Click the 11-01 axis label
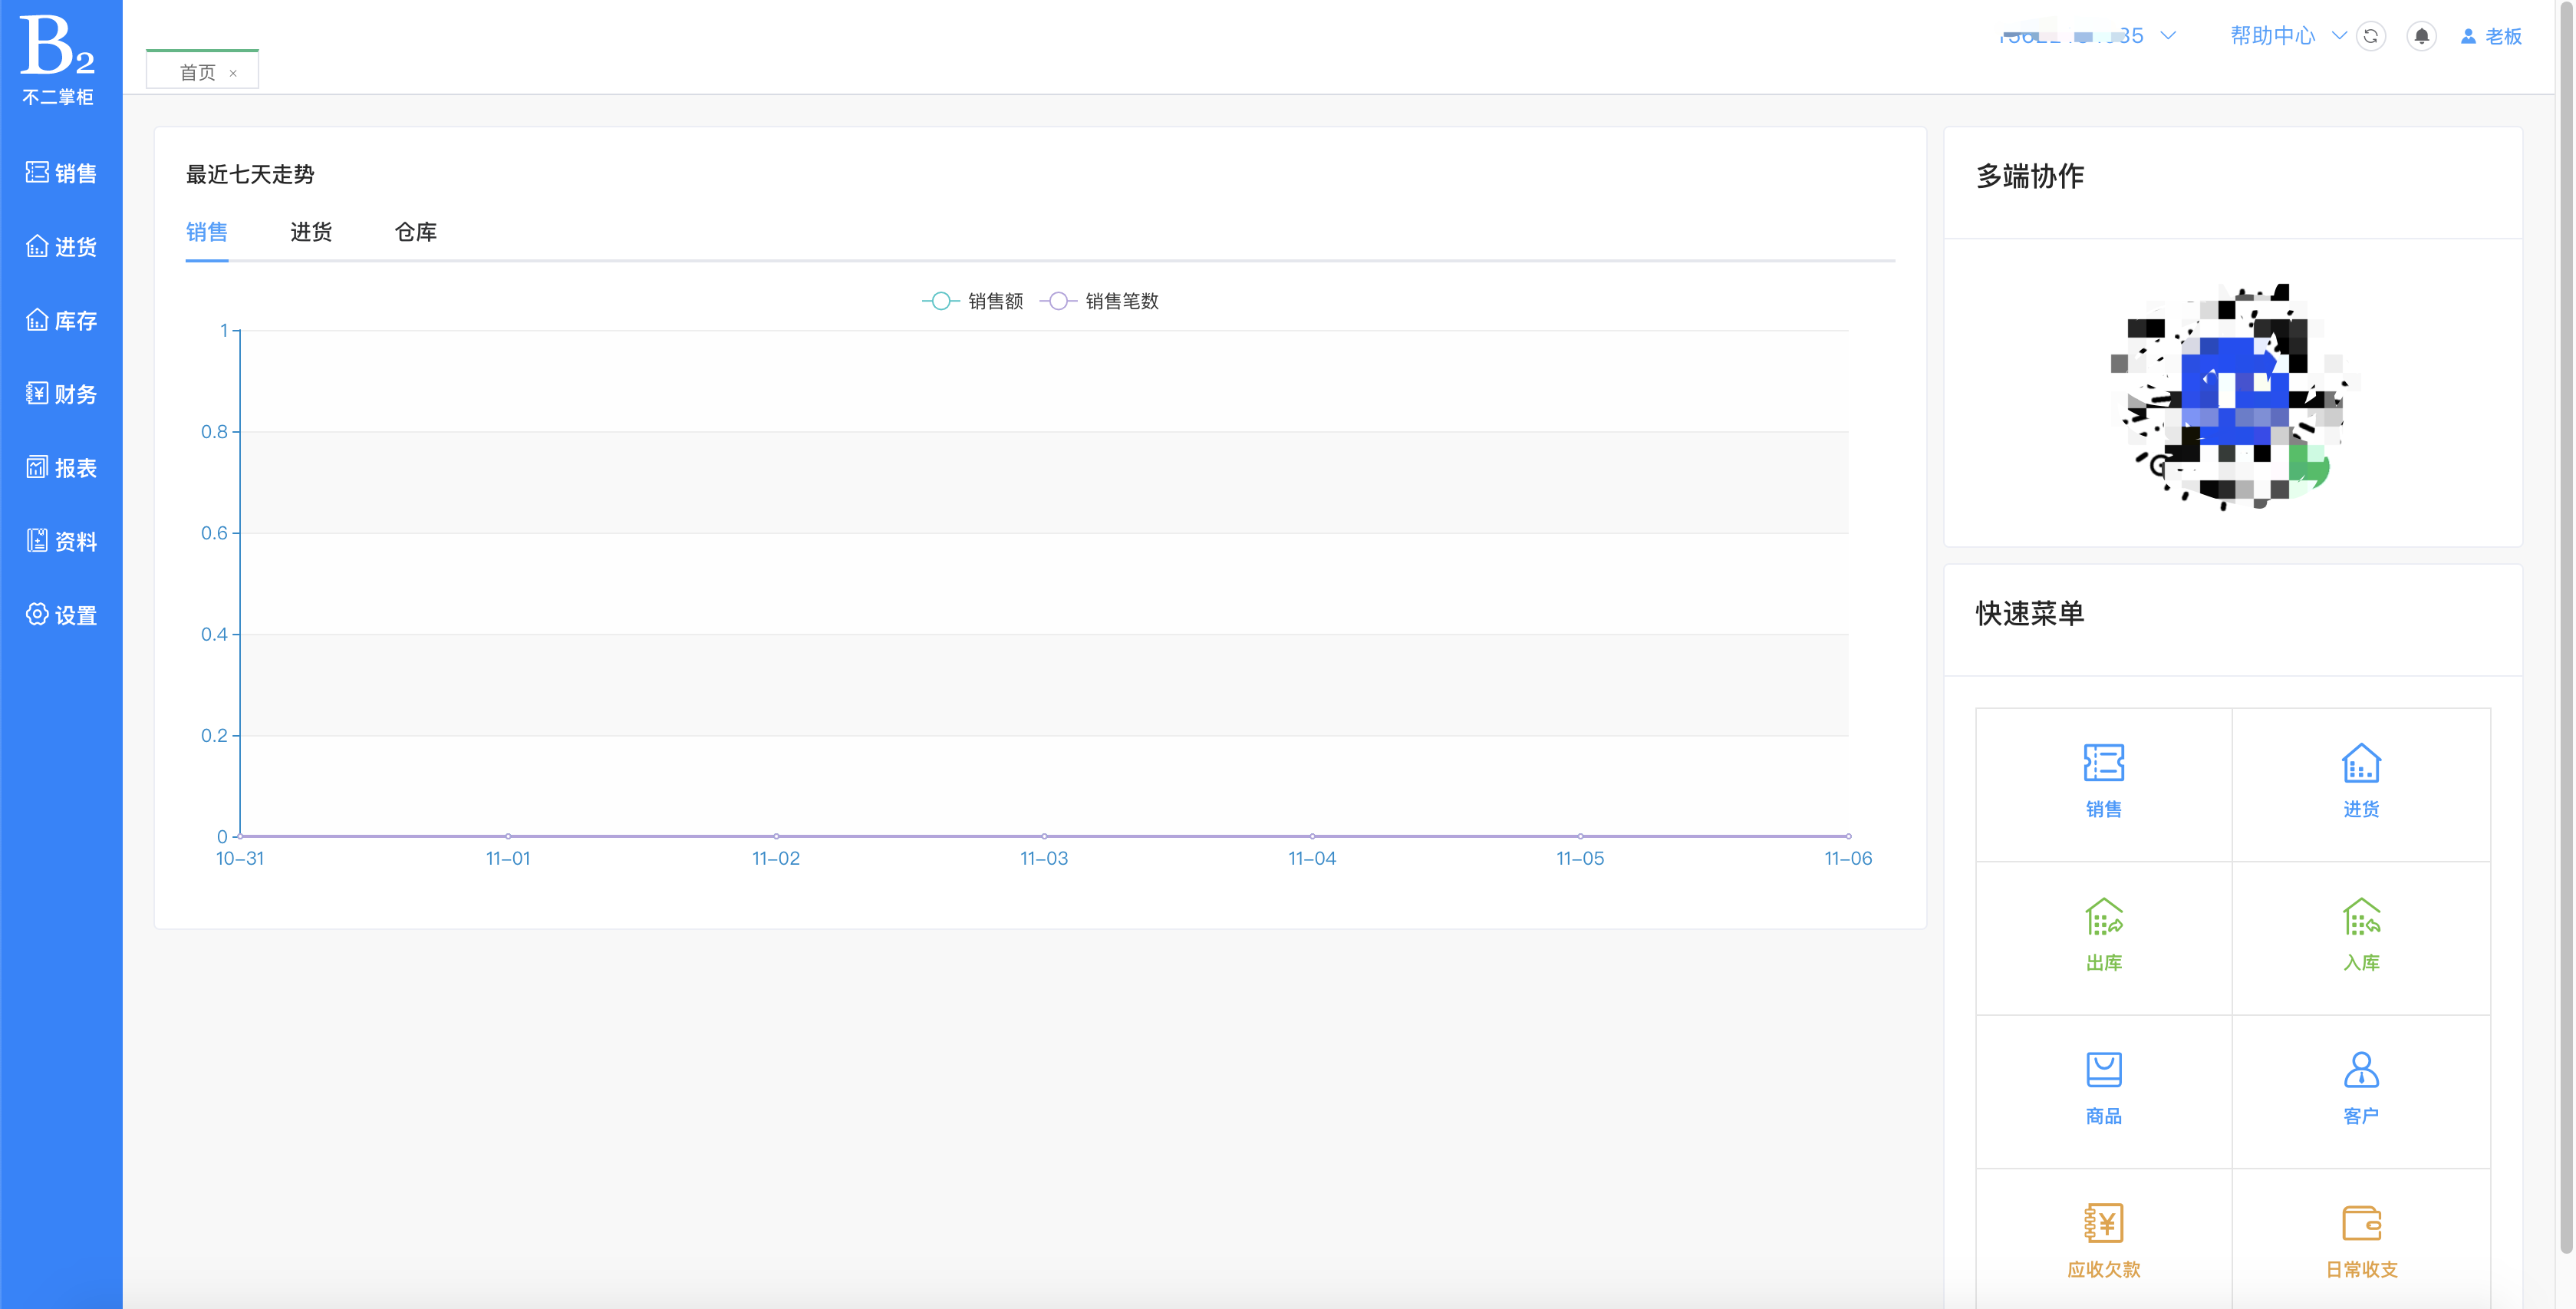 [x=508, y=858]
